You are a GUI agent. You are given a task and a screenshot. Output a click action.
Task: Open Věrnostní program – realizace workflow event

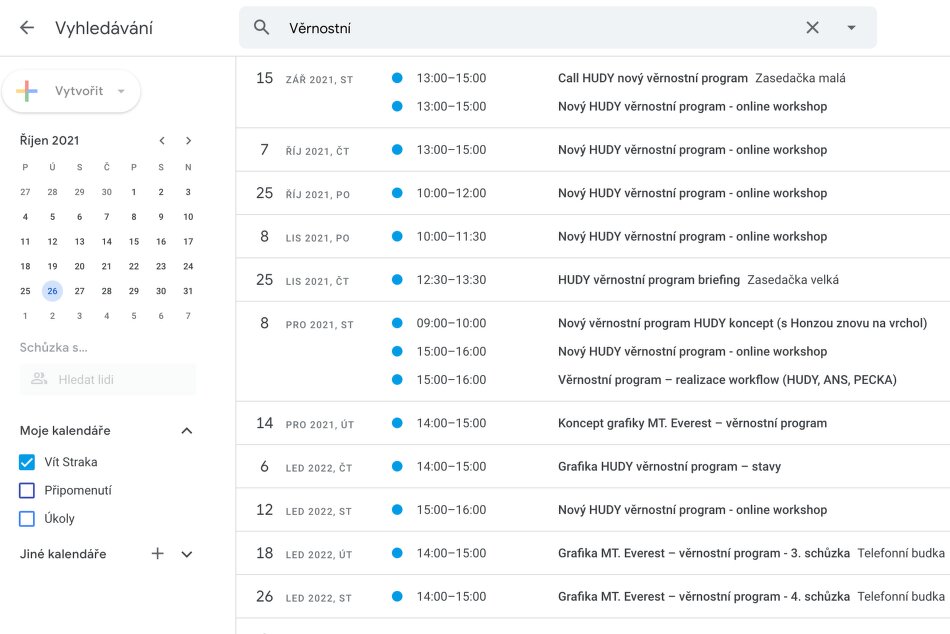727,380
